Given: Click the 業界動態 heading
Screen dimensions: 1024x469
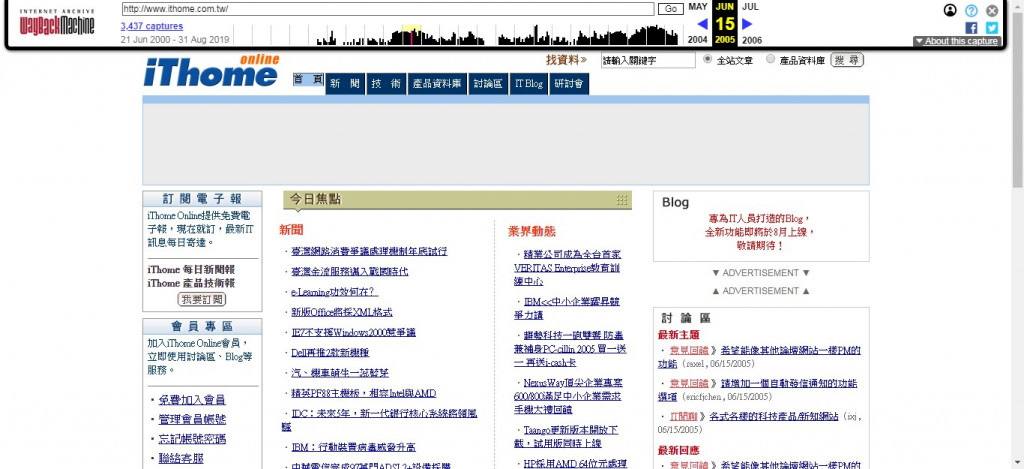Looking at the screenshot, I should 532,231.
